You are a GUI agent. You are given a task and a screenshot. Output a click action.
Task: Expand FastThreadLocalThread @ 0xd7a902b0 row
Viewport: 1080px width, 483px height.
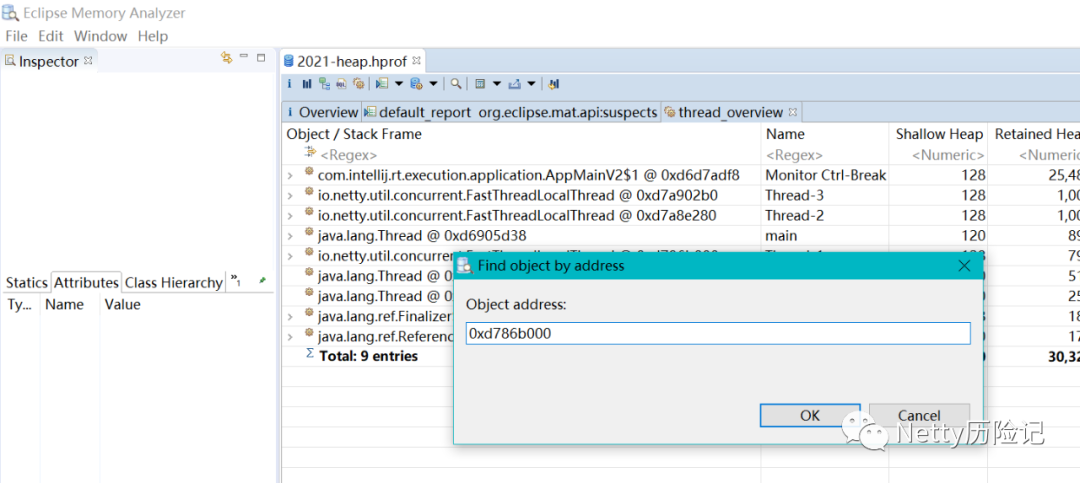coord(290,196)
